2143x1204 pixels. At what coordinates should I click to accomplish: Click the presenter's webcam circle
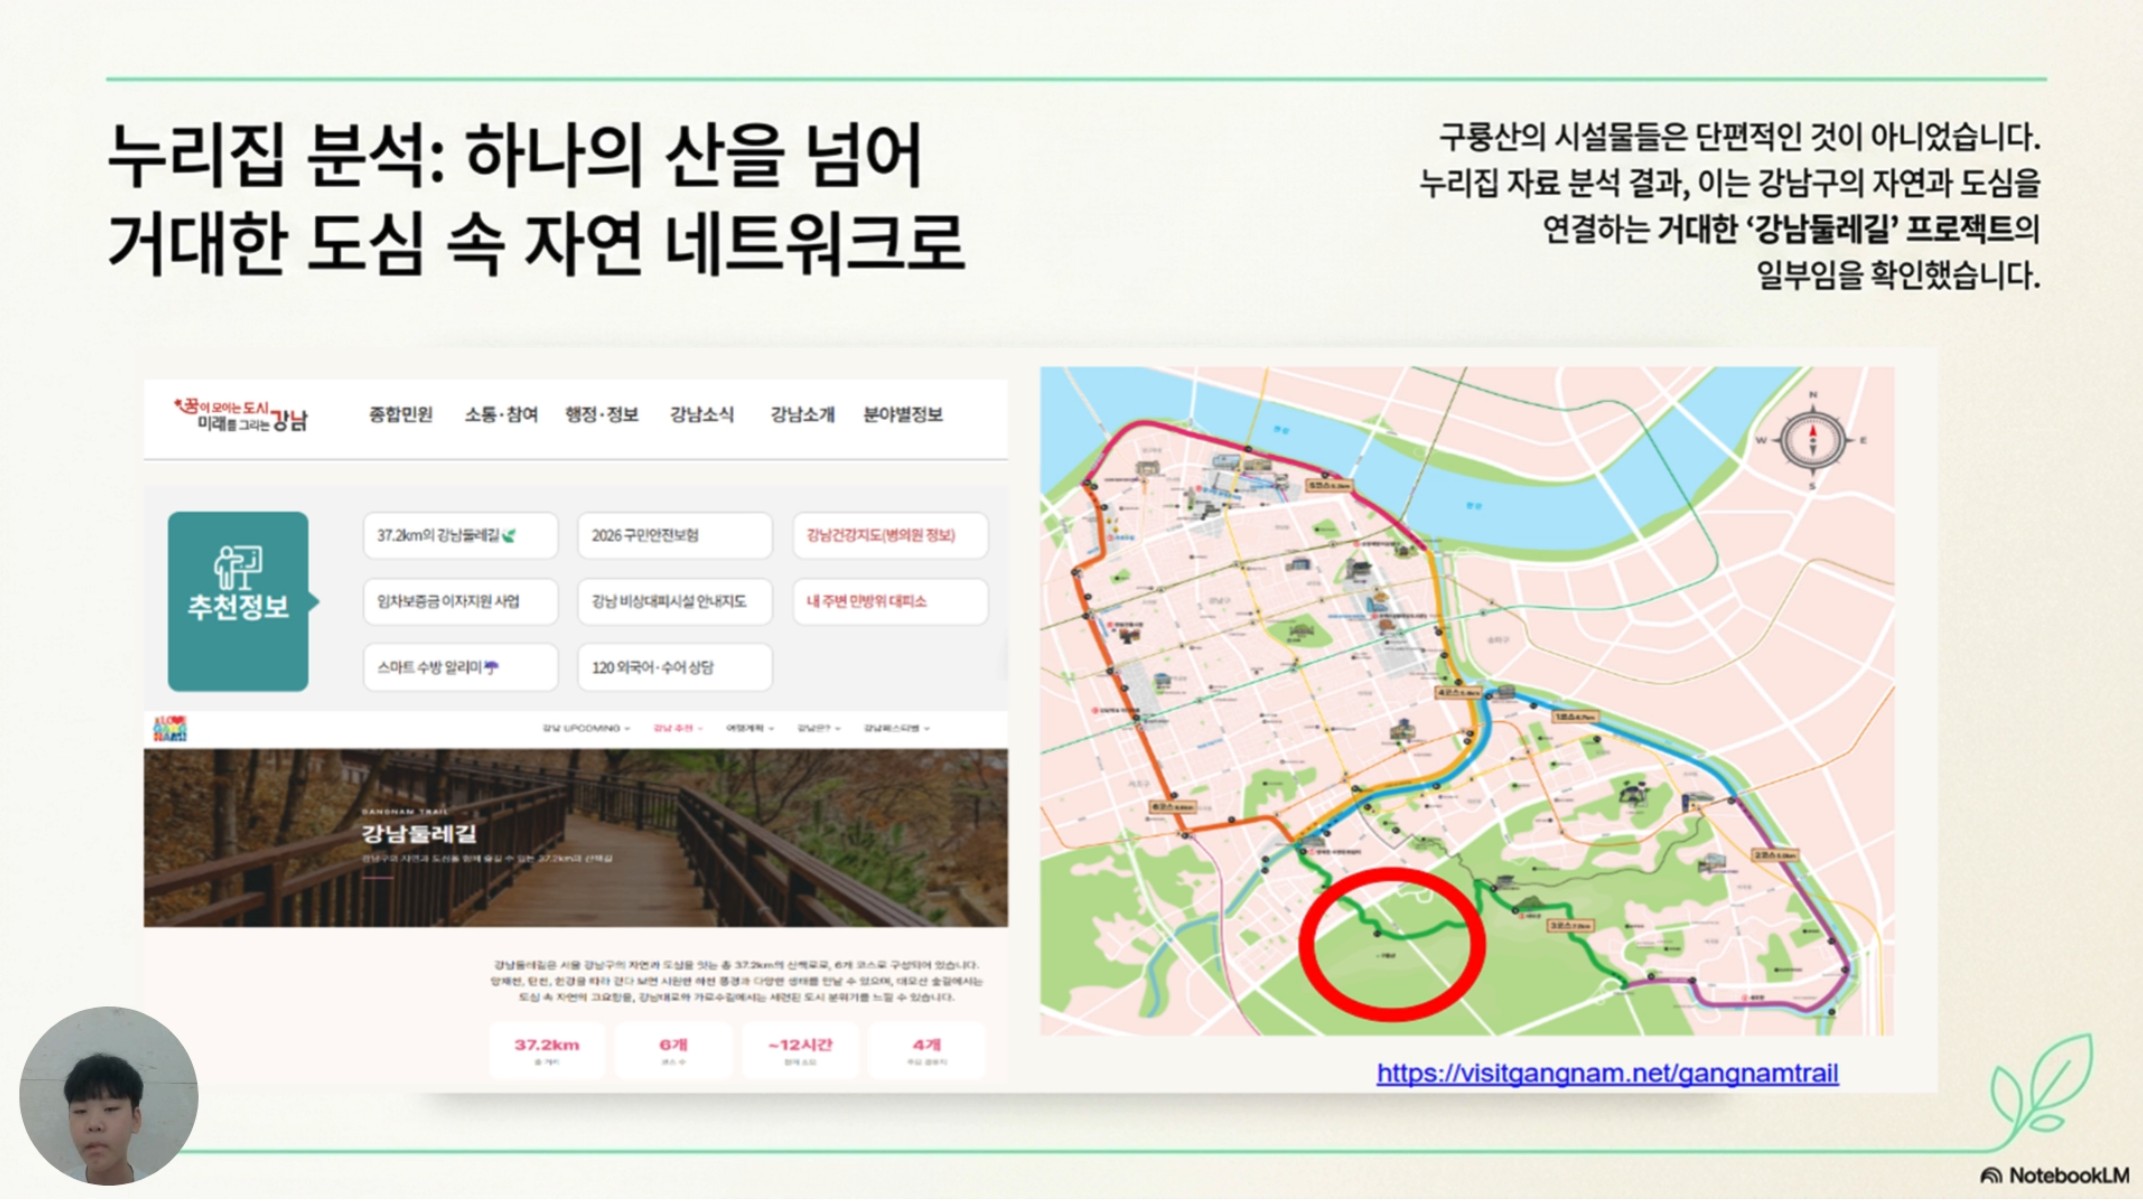108,1096
